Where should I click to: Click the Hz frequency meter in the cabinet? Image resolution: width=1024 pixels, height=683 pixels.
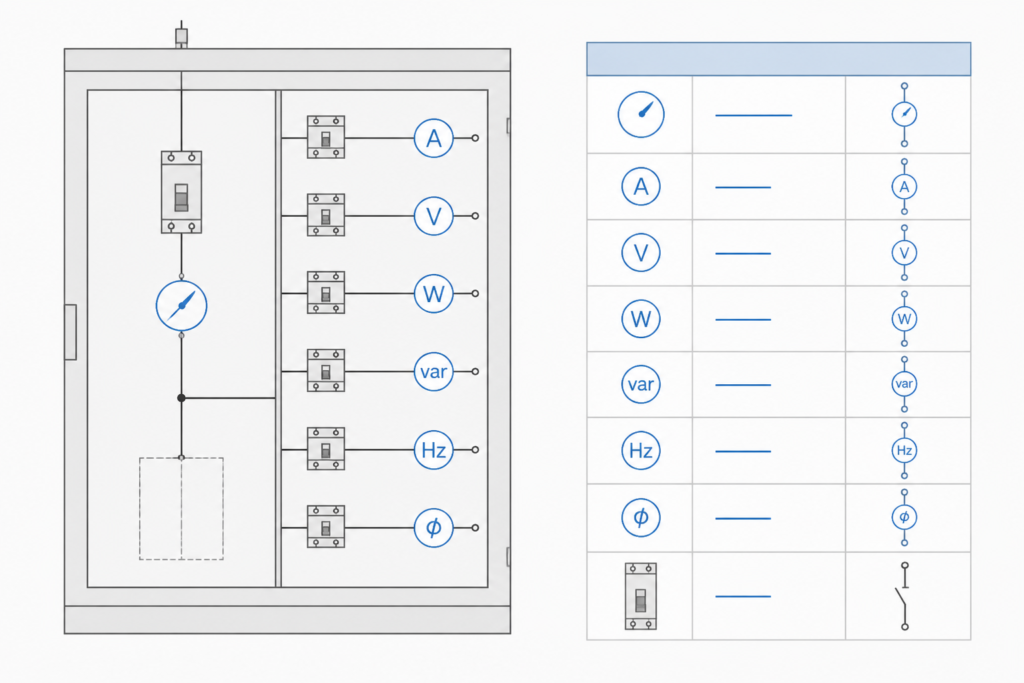(434, 450)
